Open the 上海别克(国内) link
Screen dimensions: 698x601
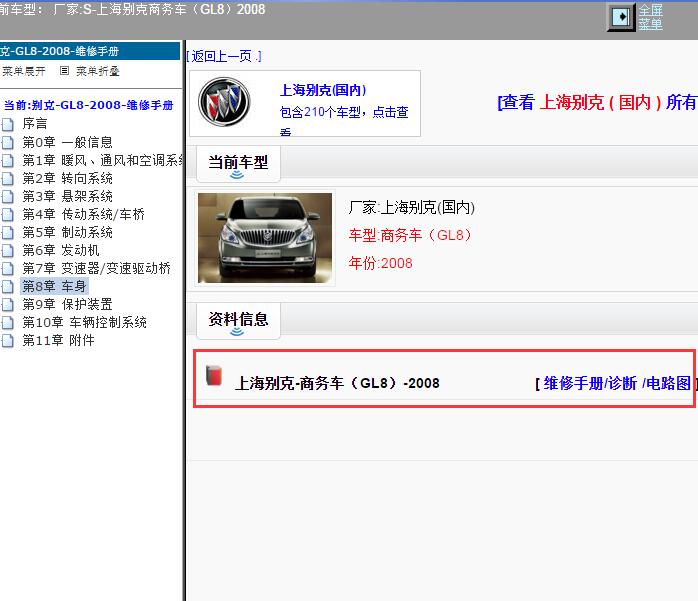pyautogui.click(x=323, y=90)
